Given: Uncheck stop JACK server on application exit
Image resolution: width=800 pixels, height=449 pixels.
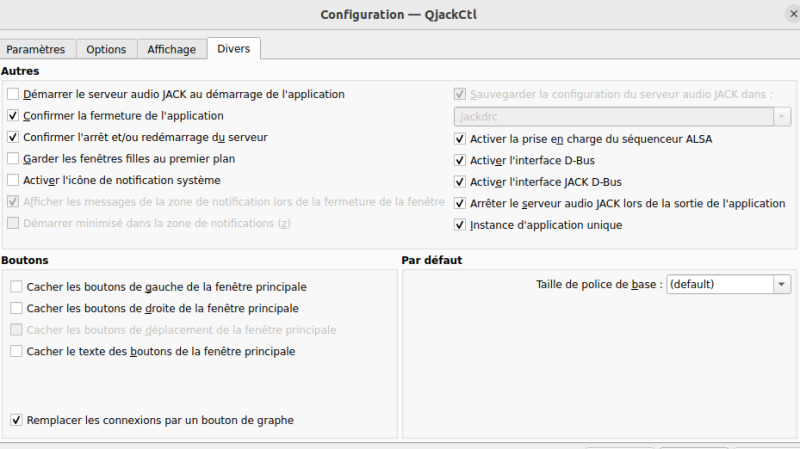Looking at the screenshot, I should pyautogui.click(x=461, y=203).
